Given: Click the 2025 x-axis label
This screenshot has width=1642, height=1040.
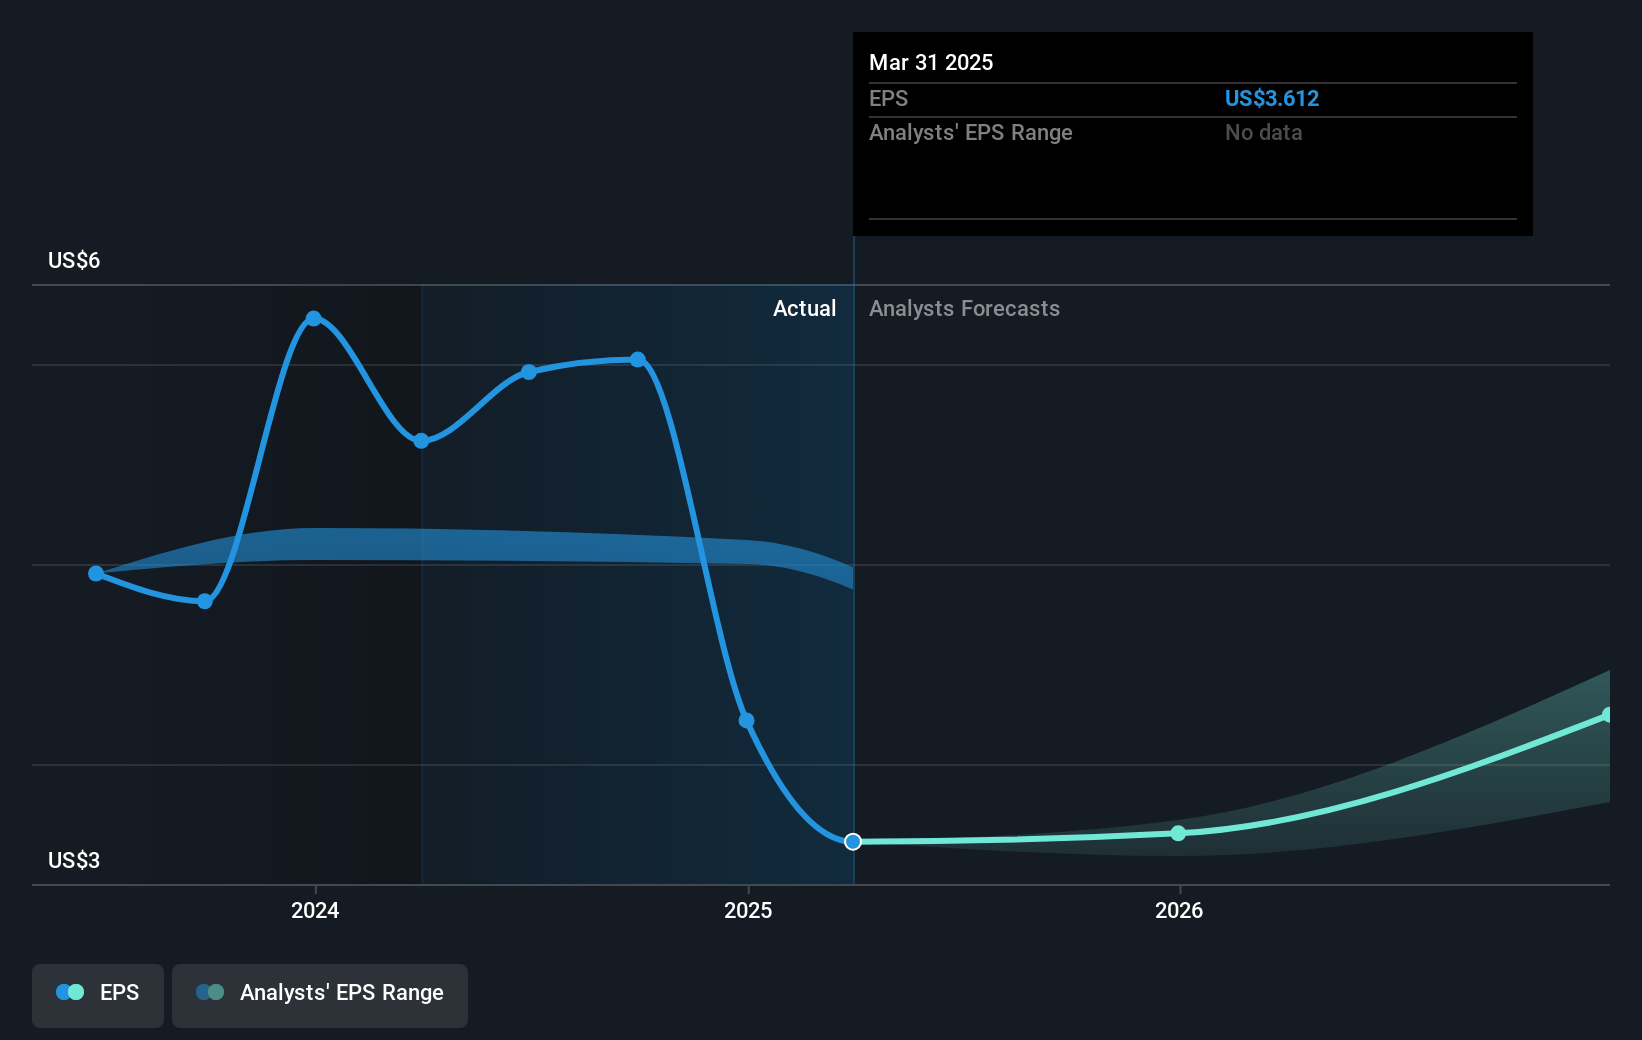Looking at the screenshot, I should pos(748,910).
